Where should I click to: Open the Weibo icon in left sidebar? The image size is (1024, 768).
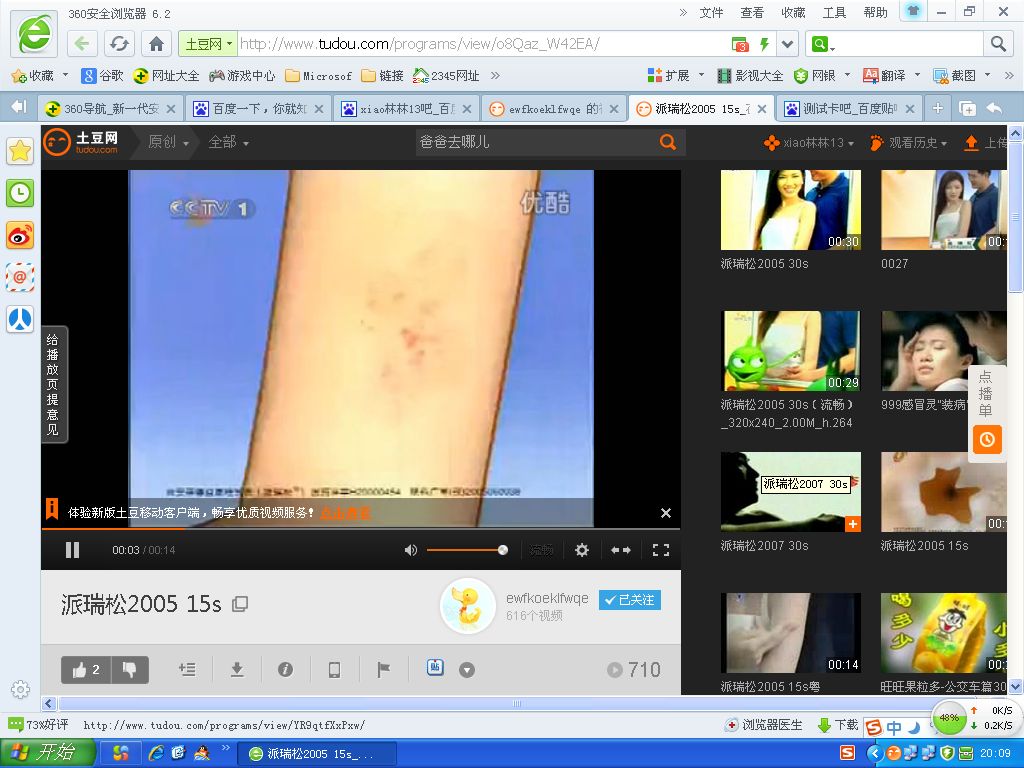(x=20, y=236)
